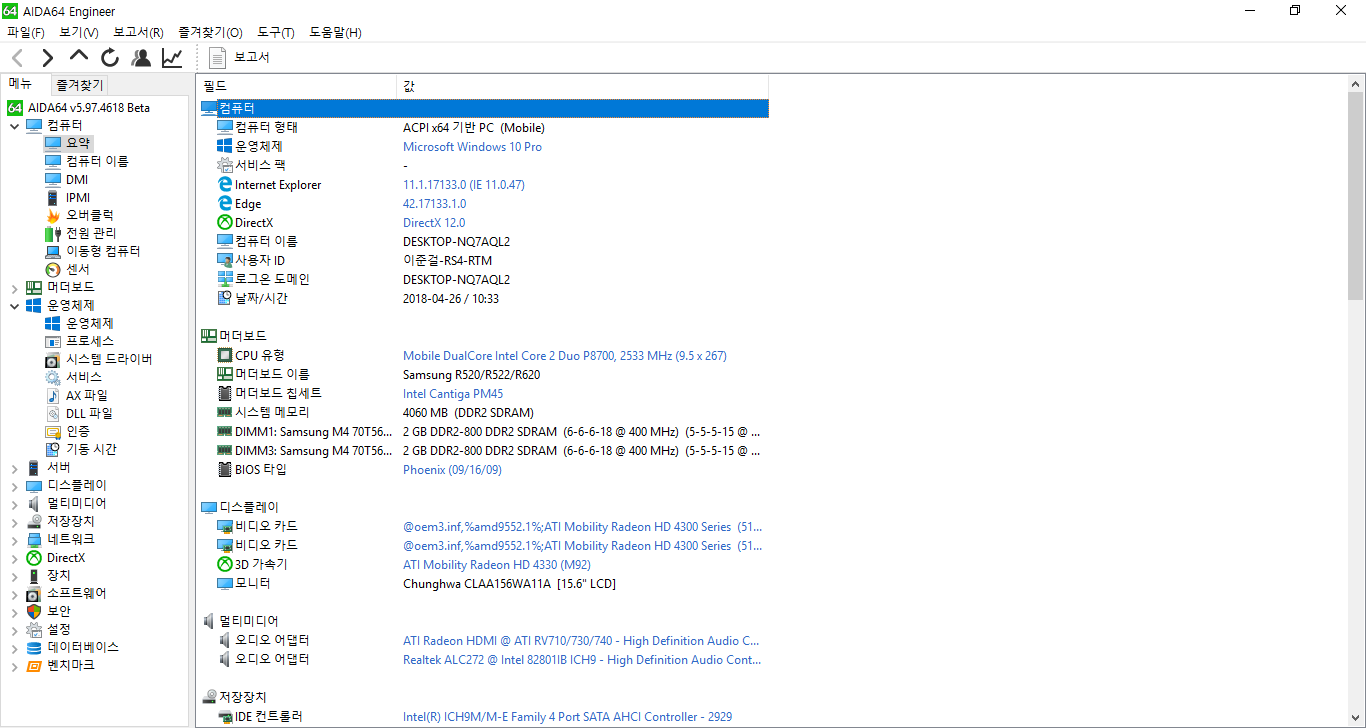Go back with the left arrow toolbar button

[x=17, y=58]
